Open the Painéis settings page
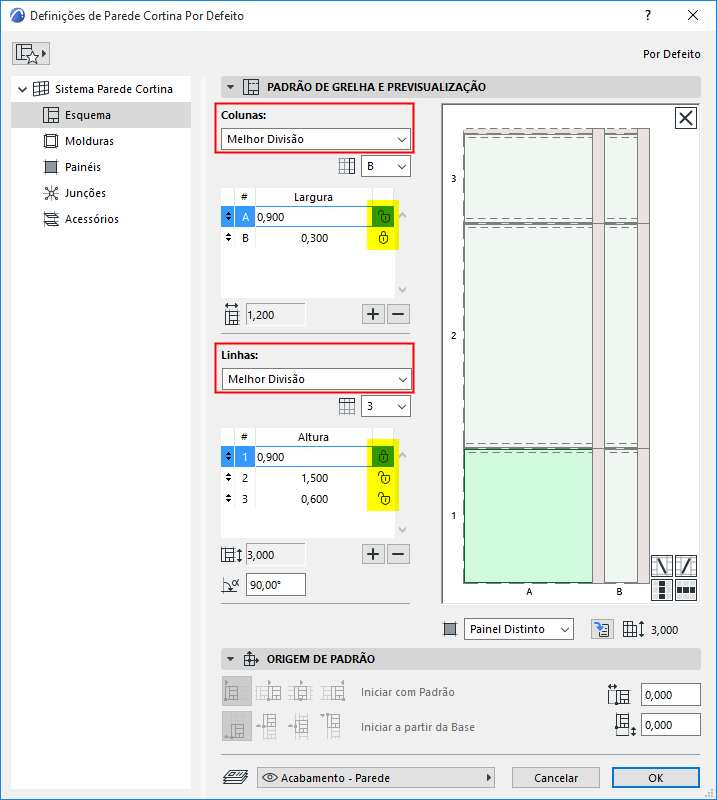The width and height of the screenshot is (717, 800). pos(101,167)
